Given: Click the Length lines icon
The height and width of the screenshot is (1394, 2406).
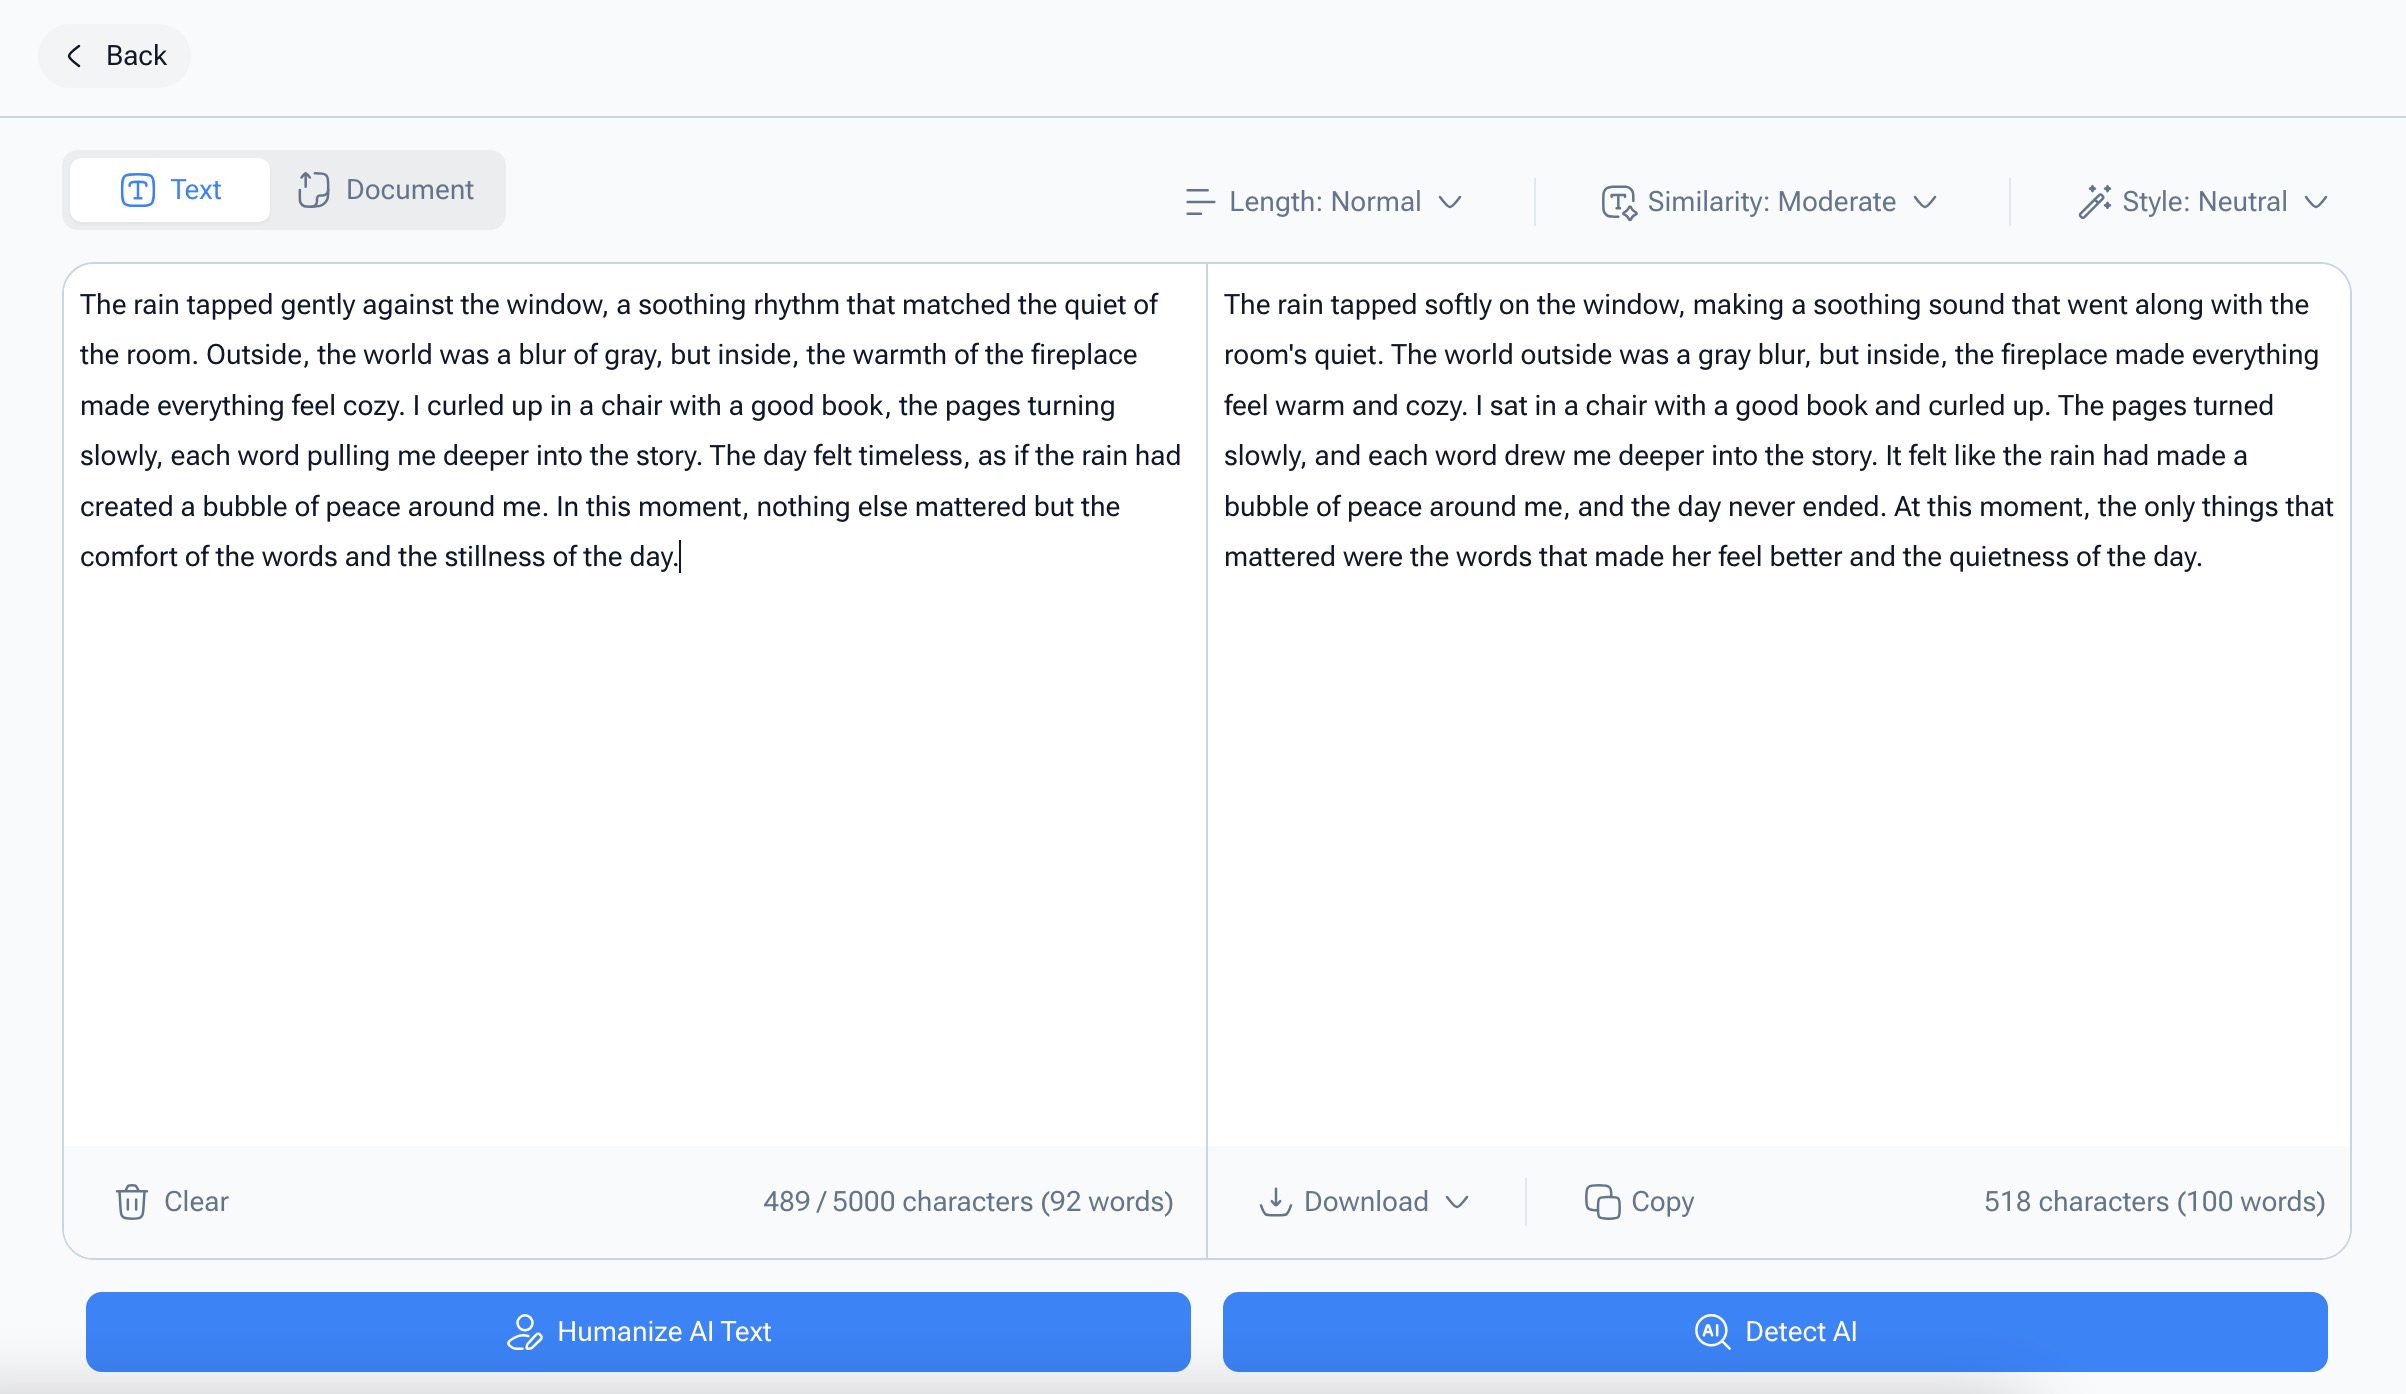Looking at the screenshot, I should (1199, 202).
